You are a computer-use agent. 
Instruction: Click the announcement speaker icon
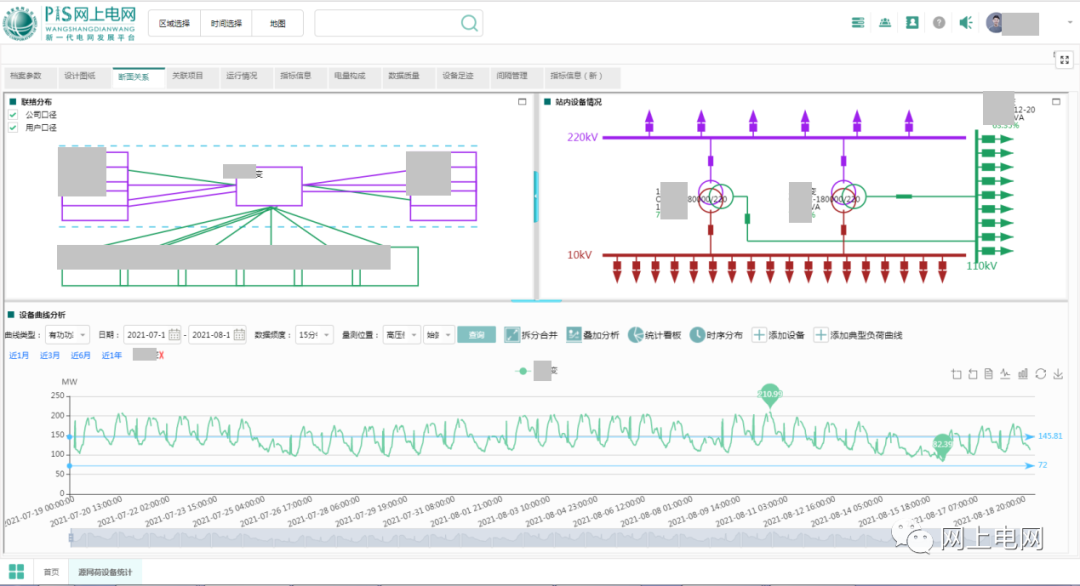click(966, 23)
